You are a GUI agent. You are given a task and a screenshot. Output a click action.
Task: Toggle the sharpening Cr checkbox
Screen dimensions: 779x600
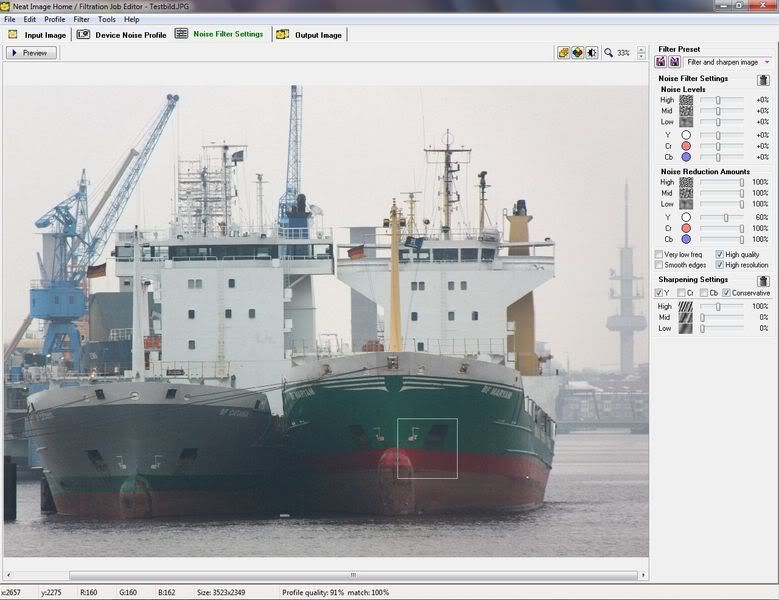coord(681,293)
